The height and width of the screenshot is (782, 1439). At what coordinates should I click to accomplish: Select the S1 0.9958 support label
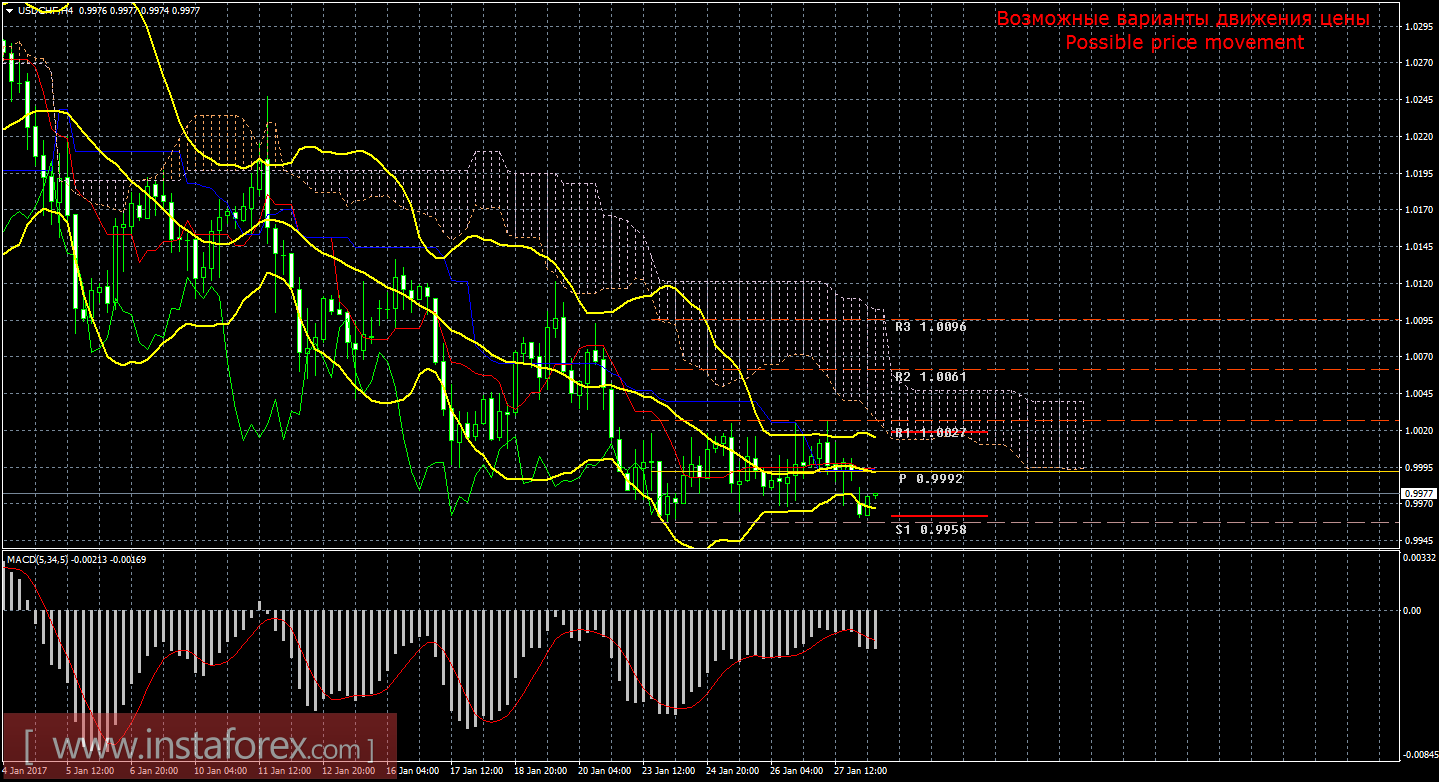[x=930, y=529]
